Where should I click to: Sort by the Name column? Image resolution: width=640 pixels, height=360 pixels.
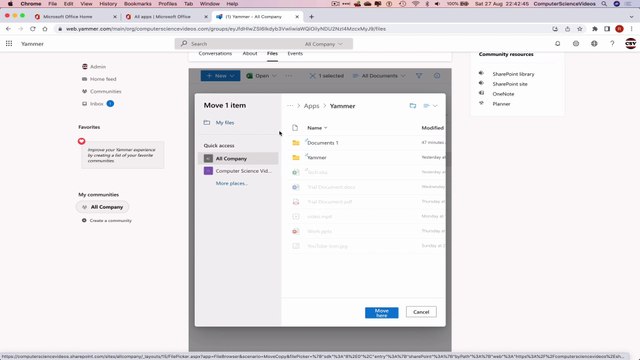(x=317, y=128)
